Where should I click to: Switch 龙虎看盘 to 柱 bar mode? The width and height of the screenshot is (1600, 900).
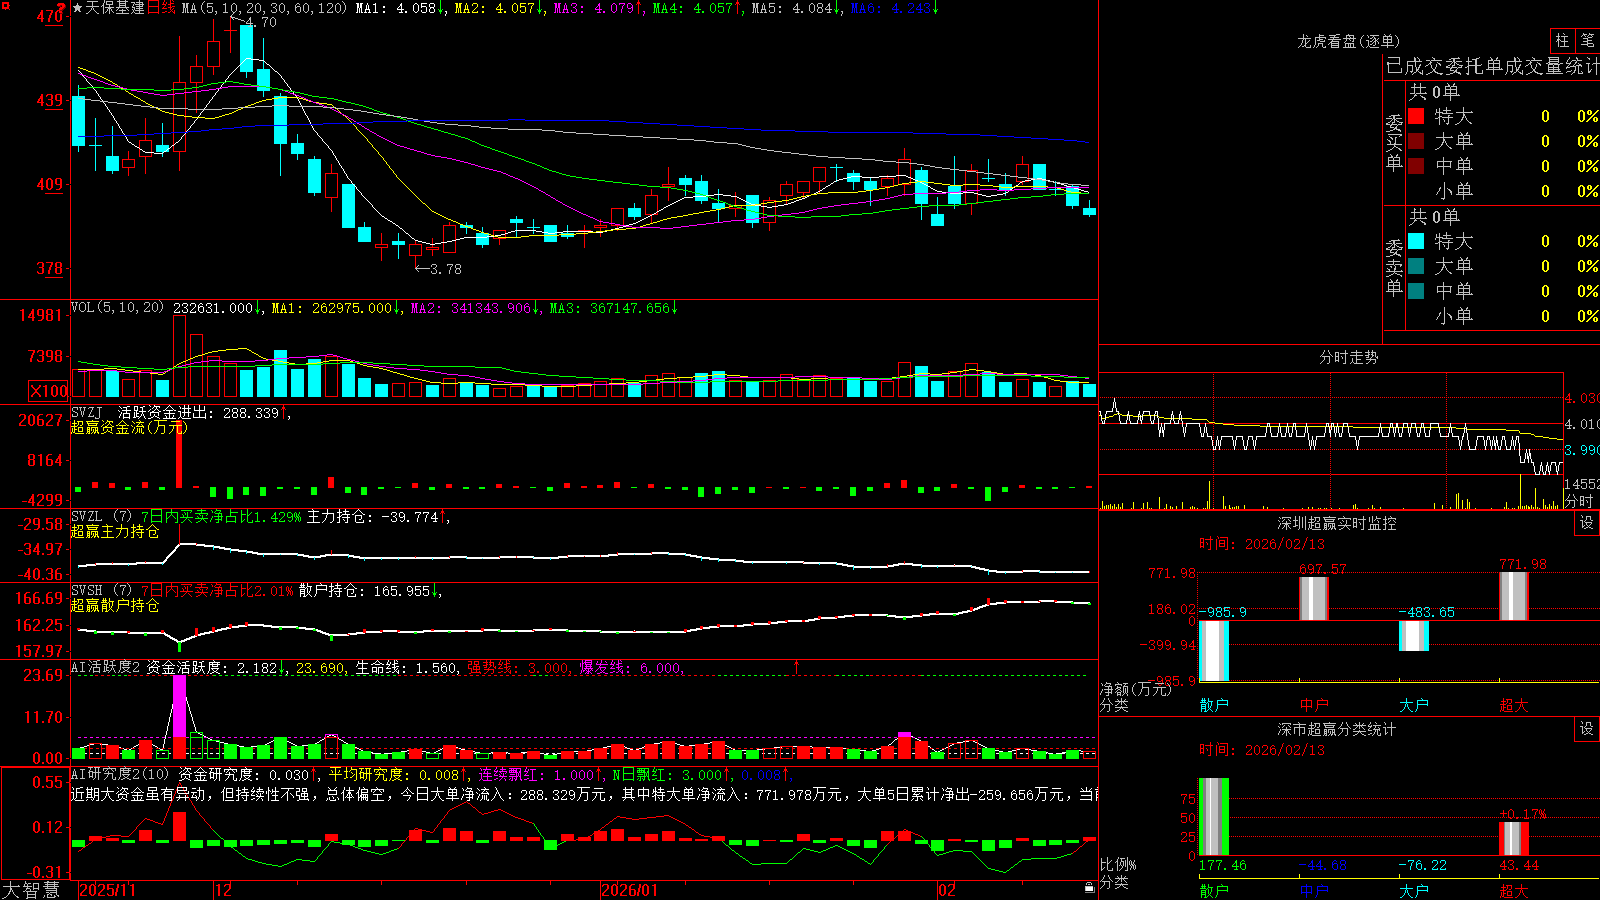tap(1562, 41)
